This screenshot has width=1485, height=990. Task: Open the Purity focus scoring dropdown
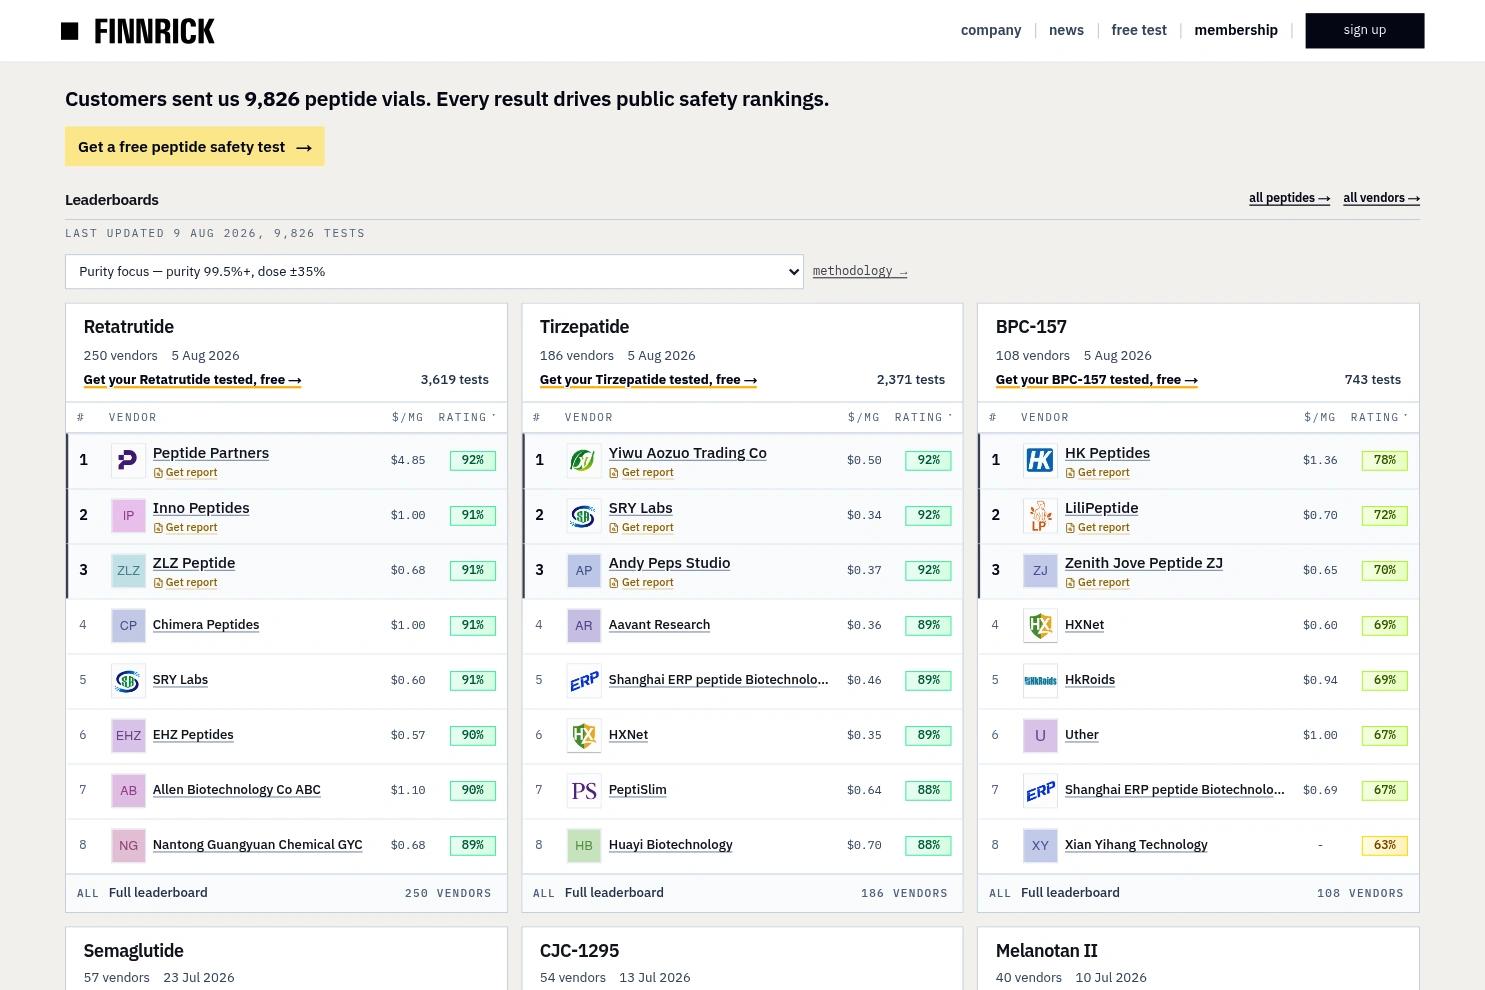click(434, 271)
